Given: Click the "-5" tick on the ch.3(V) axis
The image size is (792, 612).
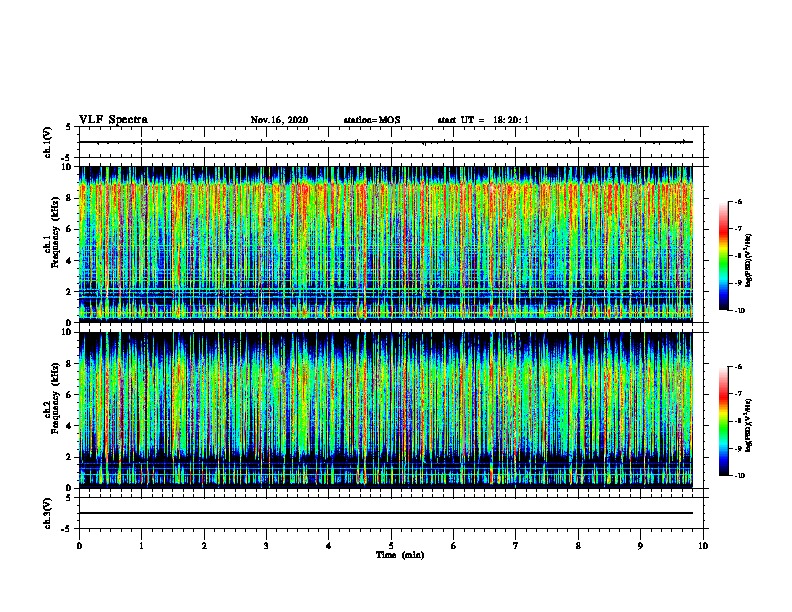Looking at the screenshot, I should pos(67,529).
